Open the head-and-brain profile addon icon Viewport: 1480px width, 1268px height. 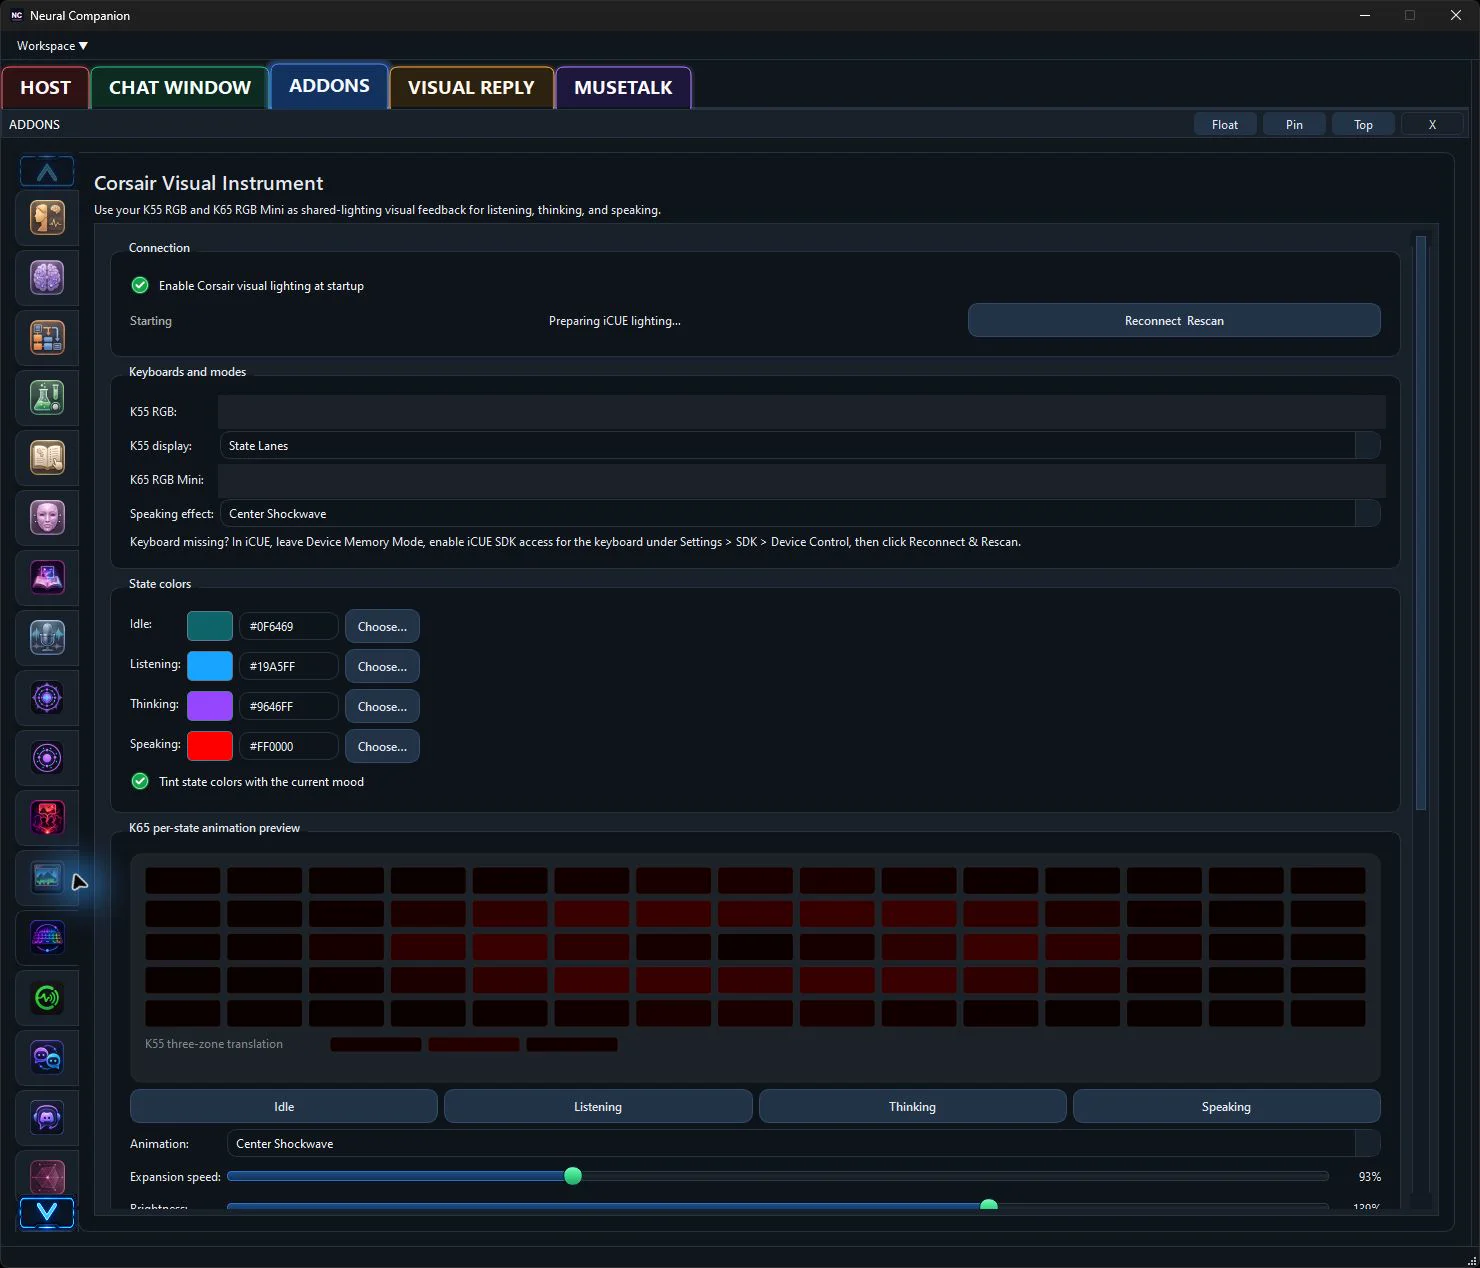(x=47, y=217)
